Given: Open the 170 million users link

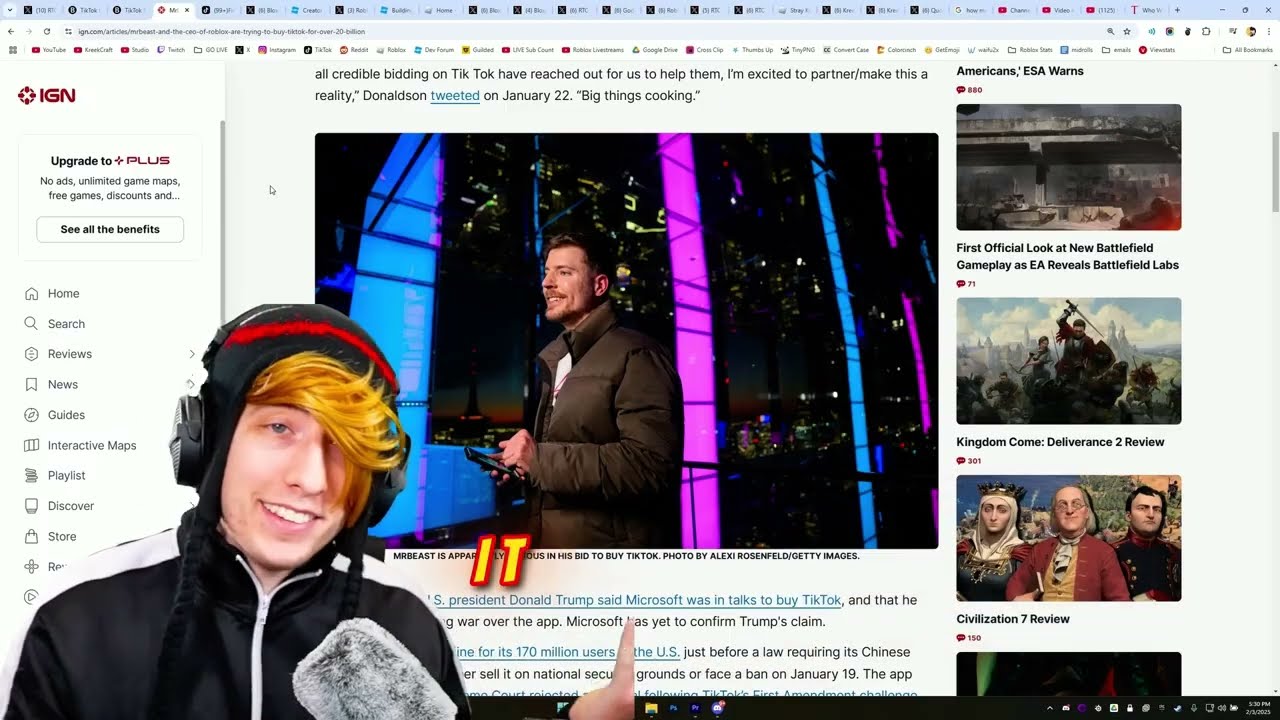Looking at the screenshot, I should [x=567, y=652].
